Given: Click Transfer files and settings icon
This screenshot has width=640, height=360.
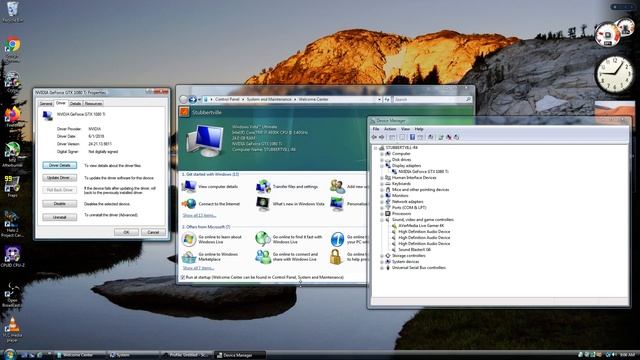Looking at the screenshot, I should tap(263, 186).
